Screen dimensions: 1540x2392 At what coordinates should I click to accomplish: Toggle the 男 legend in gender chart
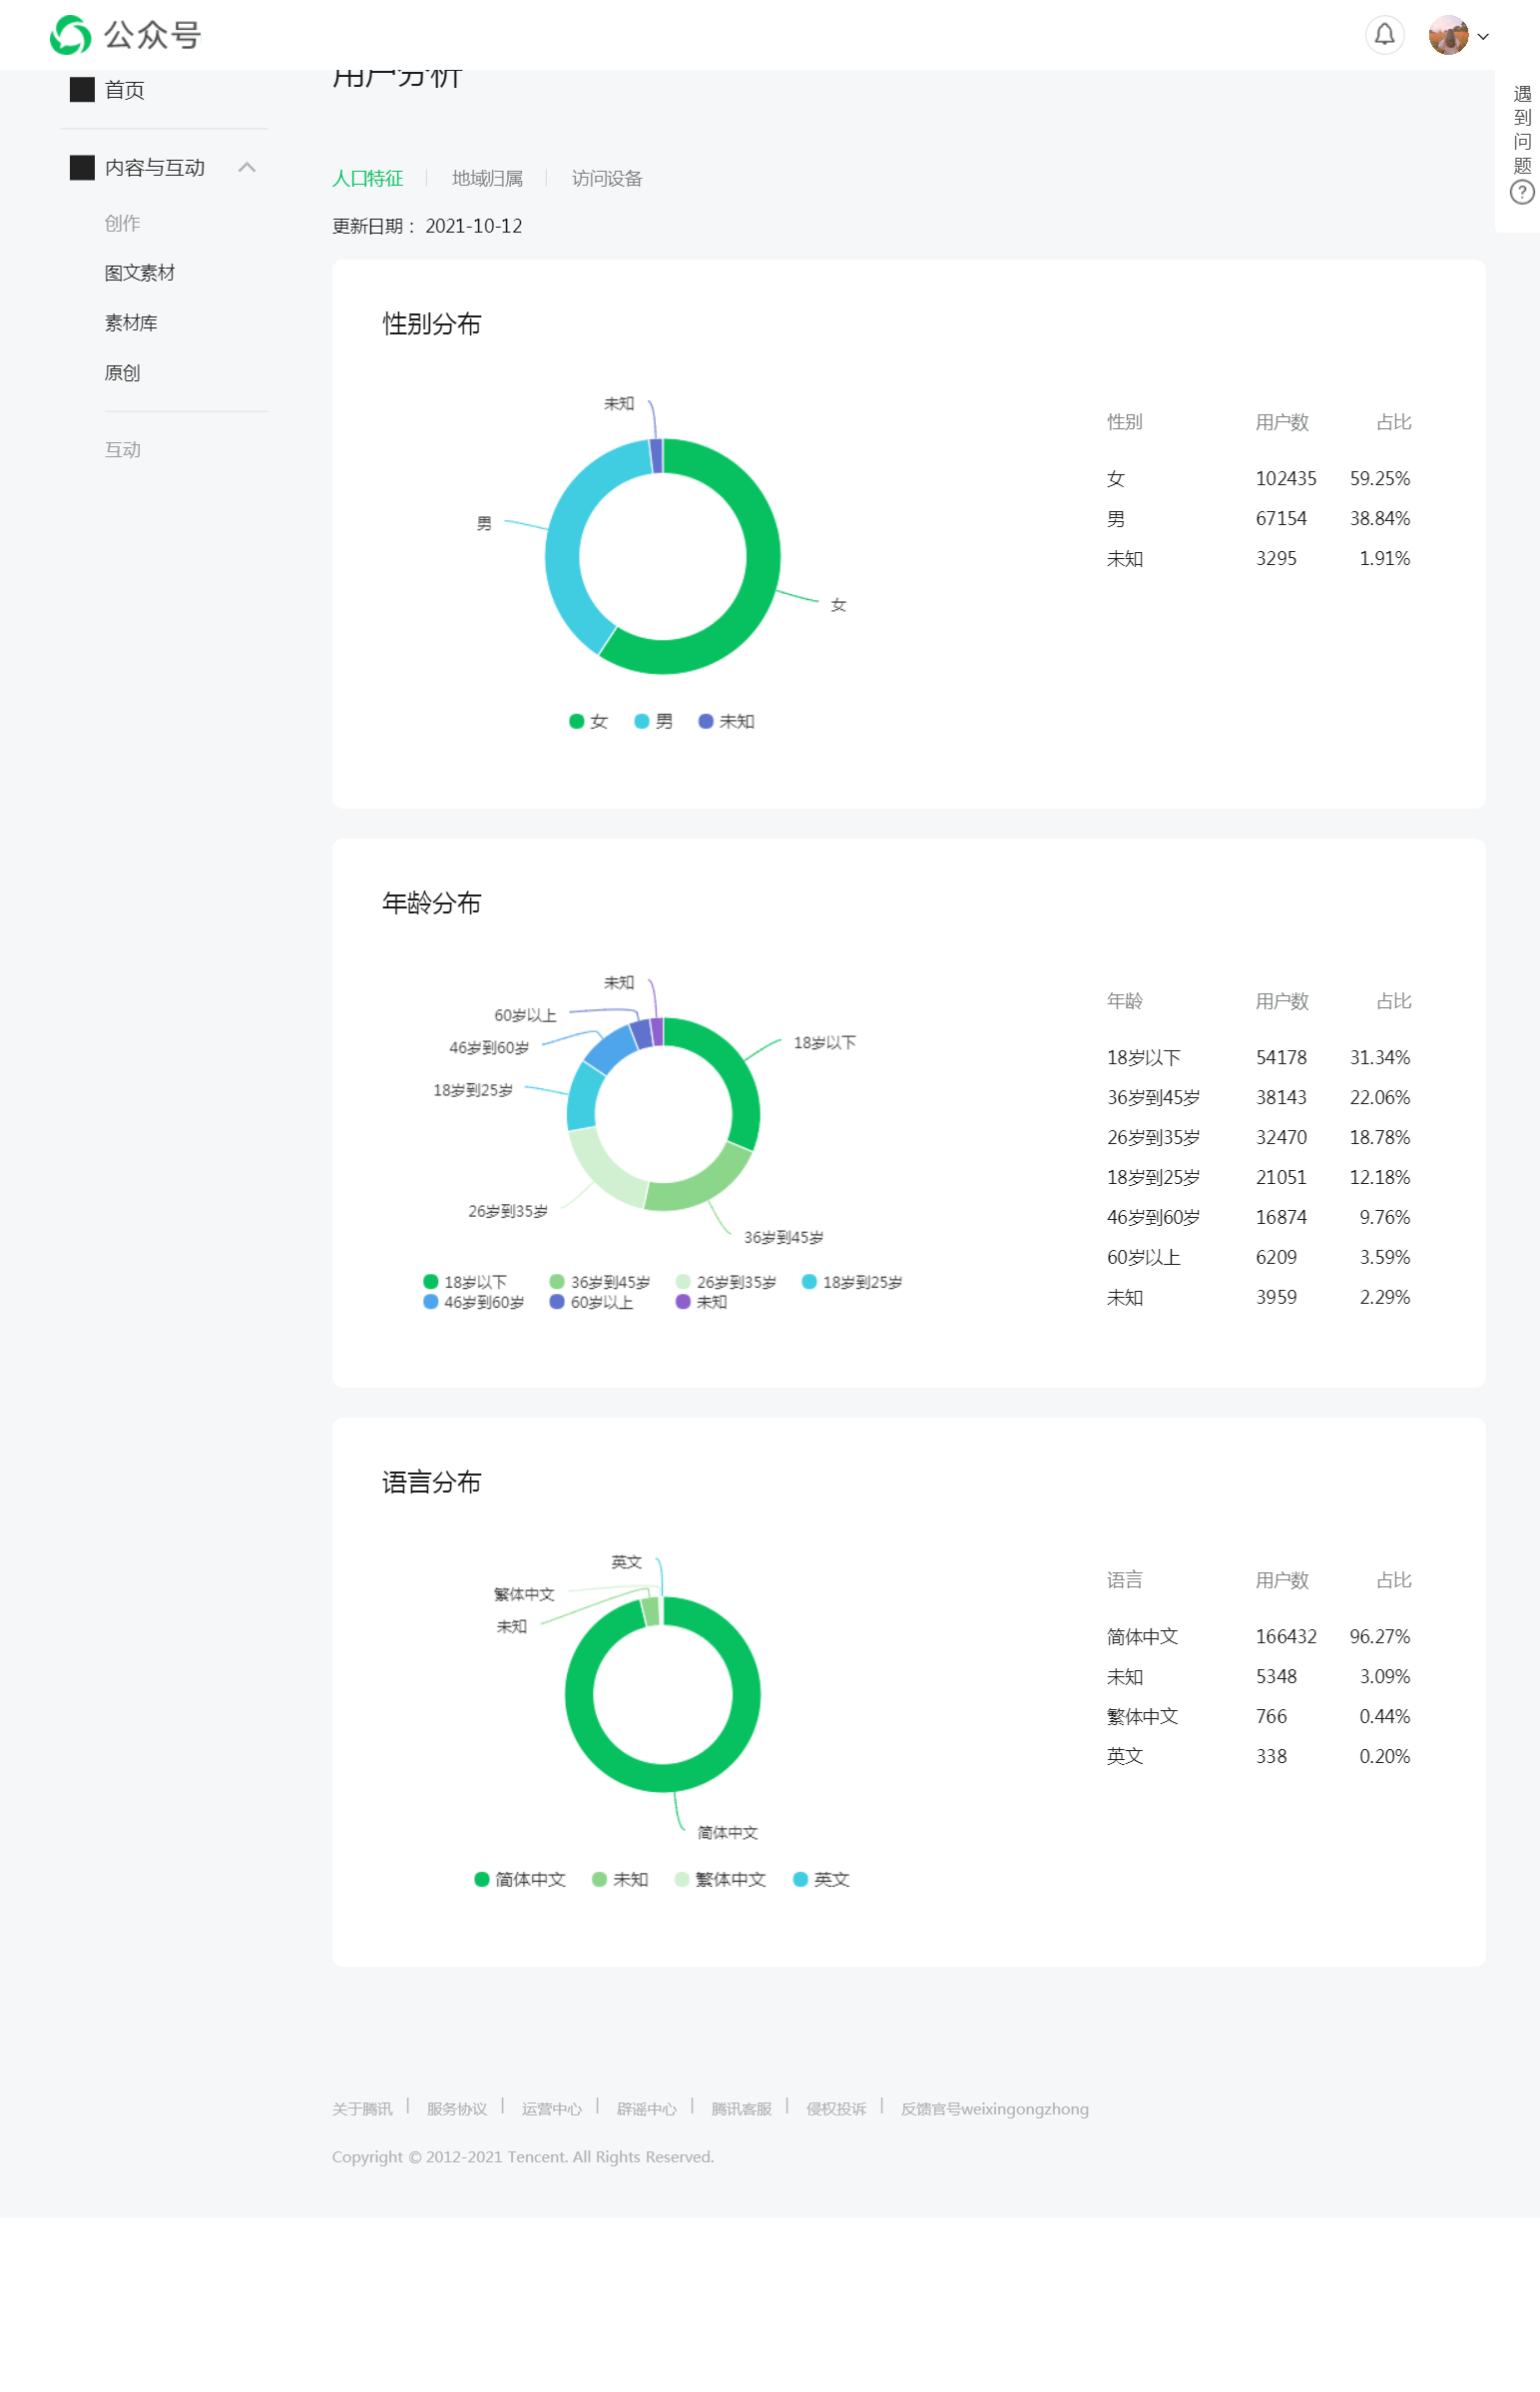tap(654, 721)
